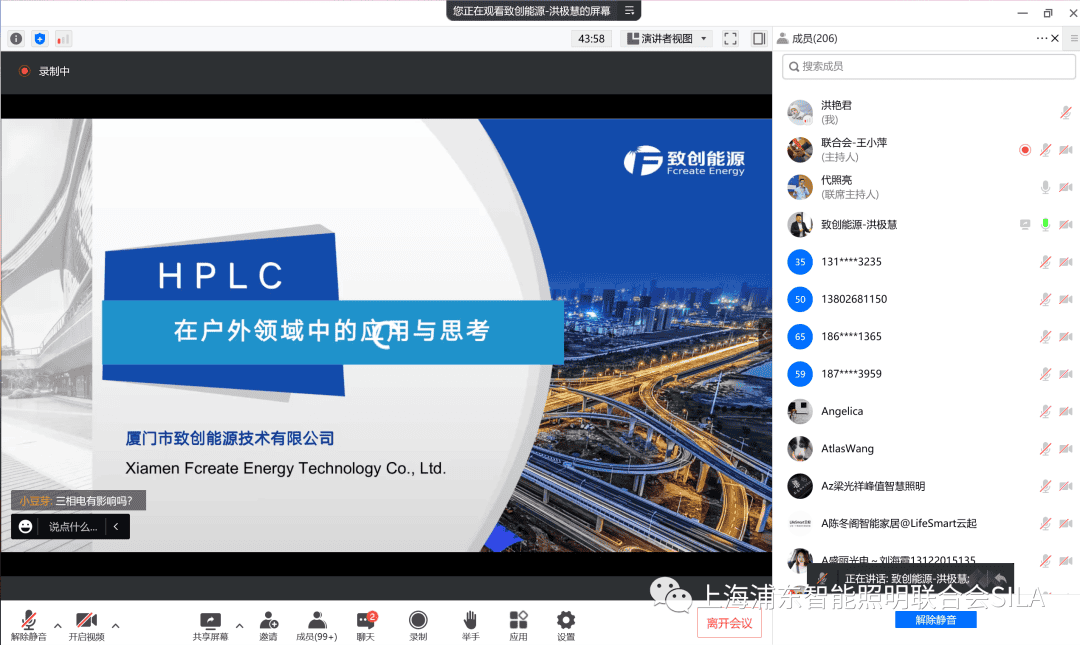Click the raise hand (举手) icon

click(x=470, y=621)
